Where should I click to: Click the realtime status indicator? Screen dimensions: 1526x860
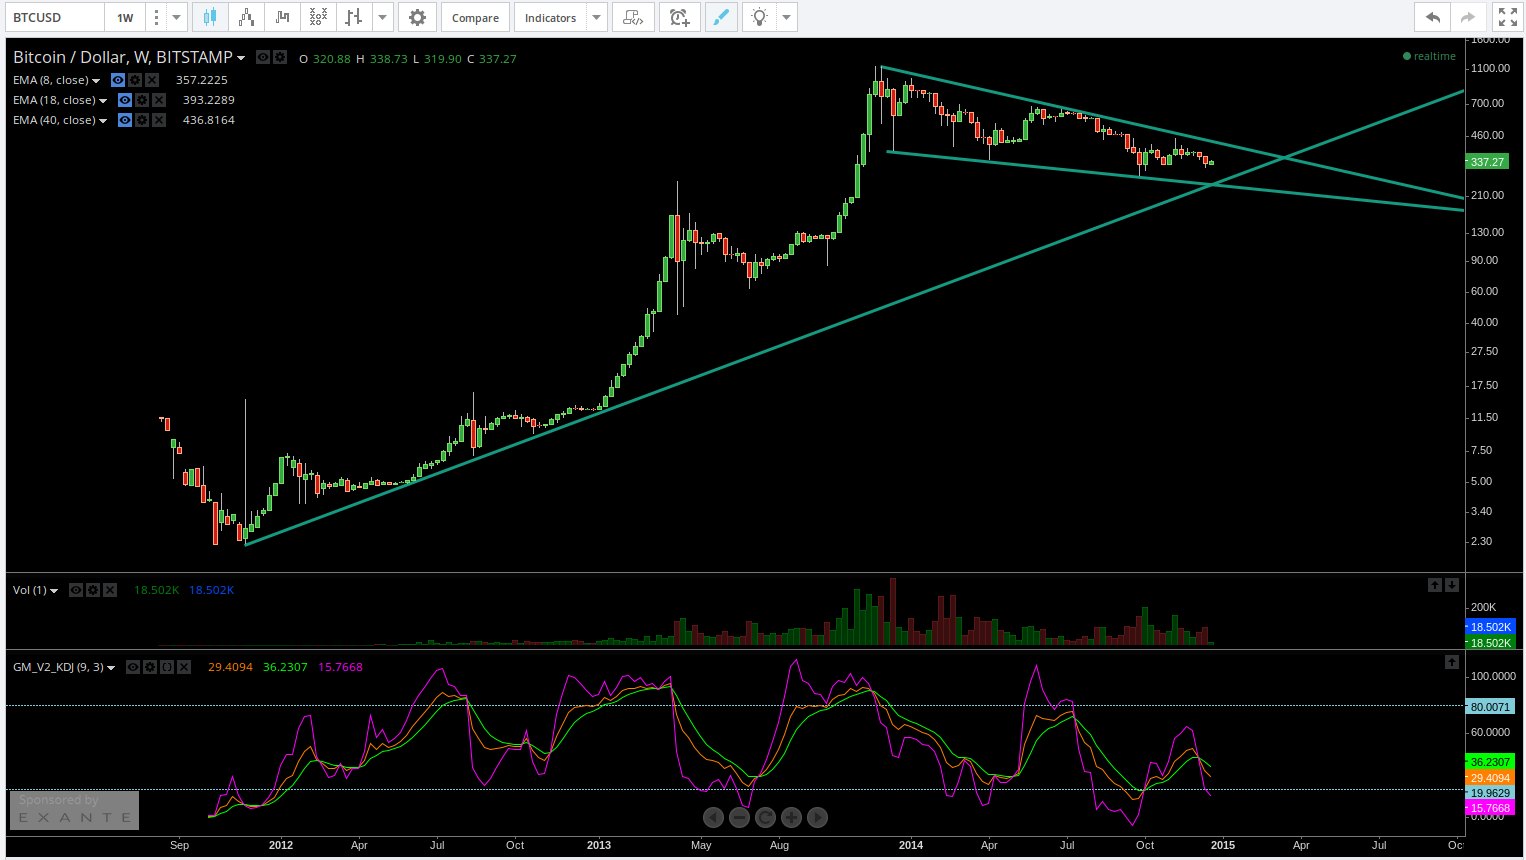(1429, 56)
